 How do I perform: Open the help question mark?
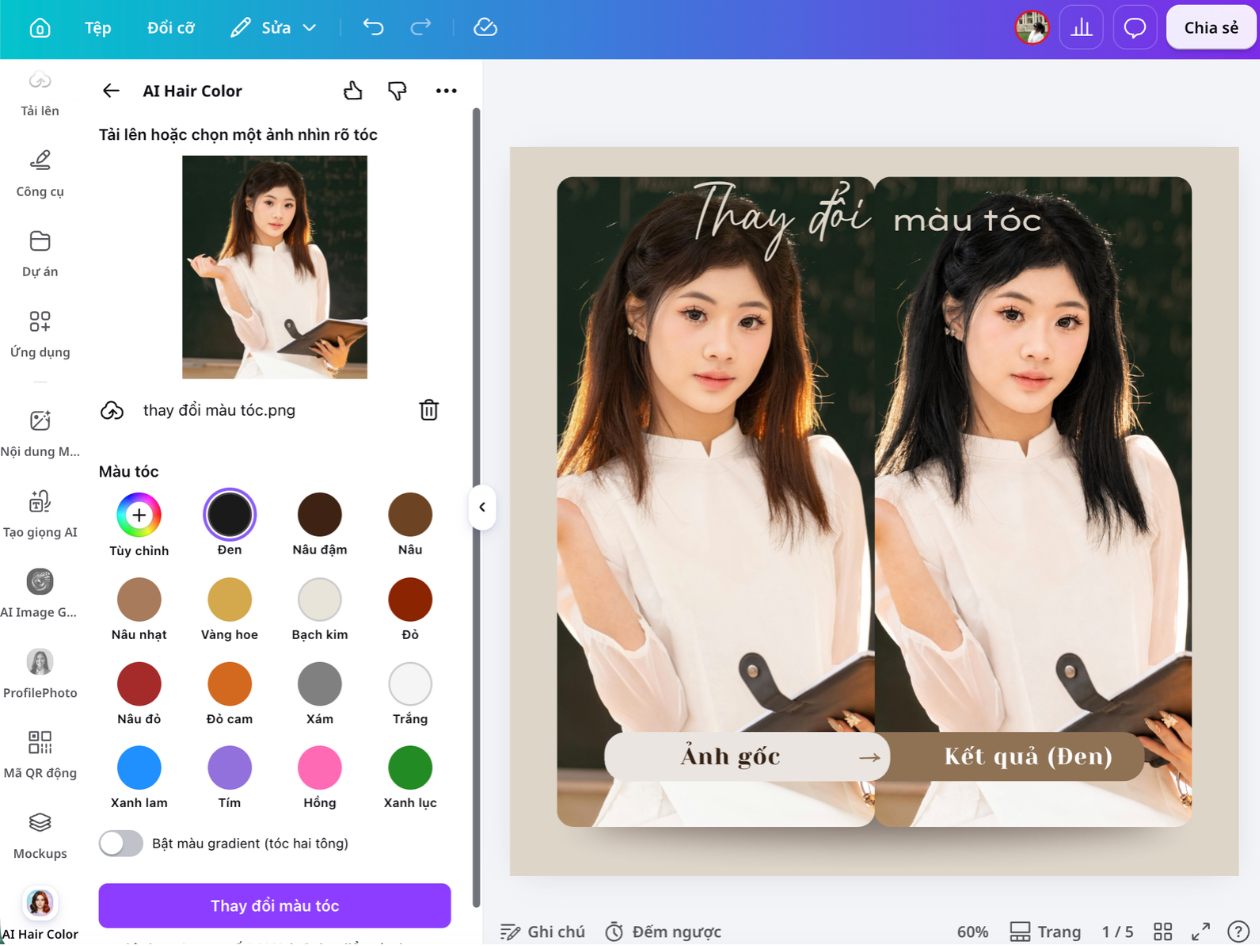point(1238,931)
